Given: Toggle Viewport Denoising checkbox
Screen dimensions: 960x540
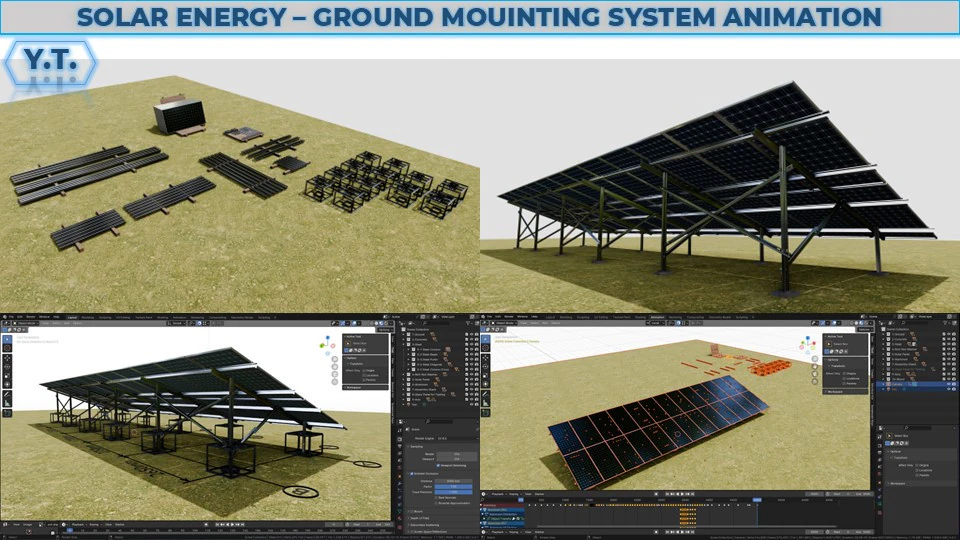Looking at the screenshot, I should [438, 466].
